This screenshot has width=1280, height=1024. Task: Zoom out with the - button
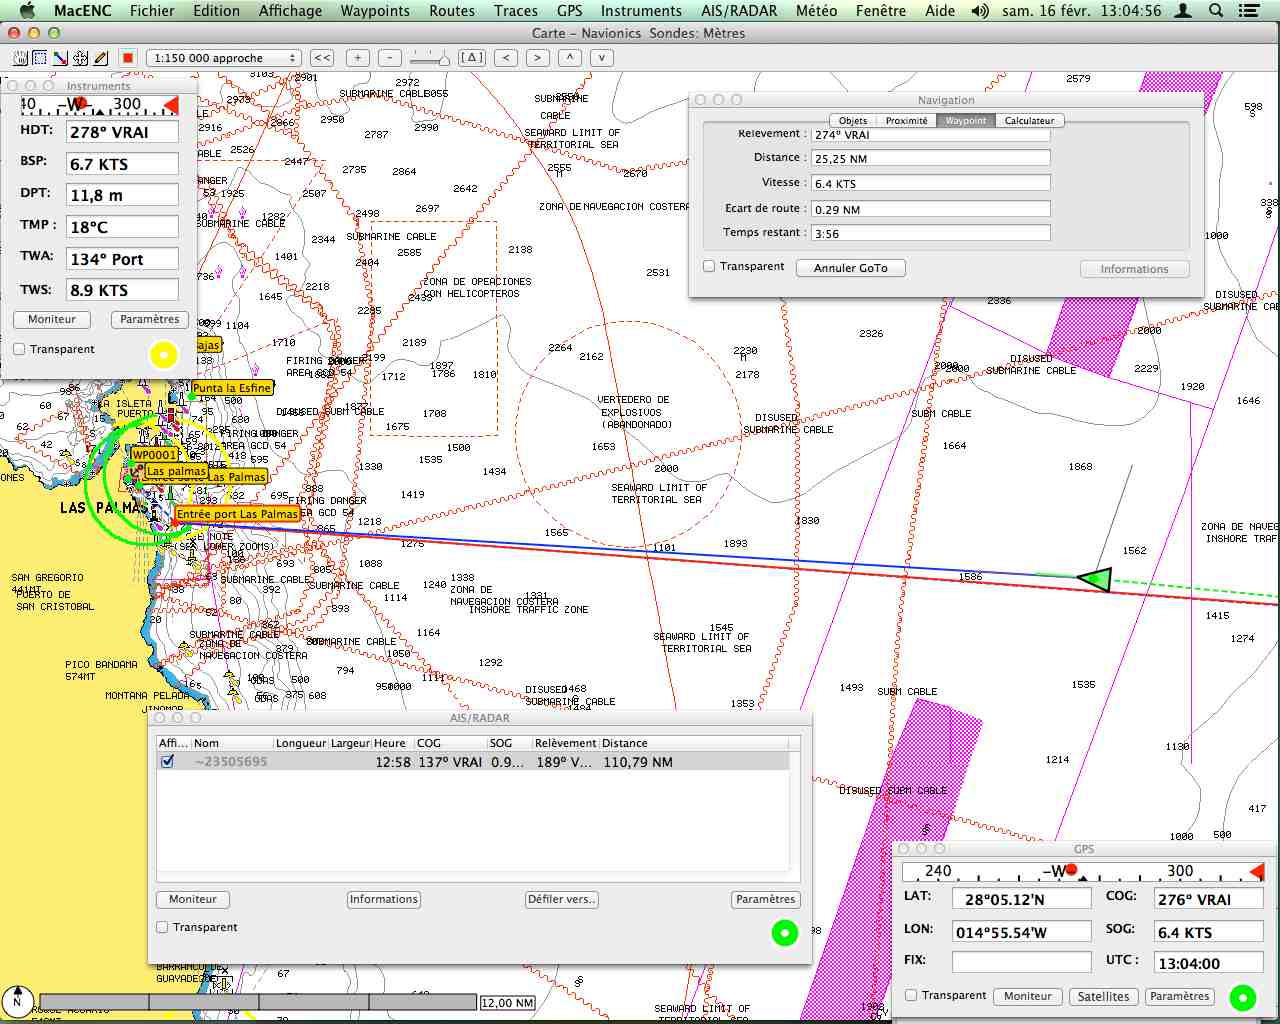click(390, 58)
